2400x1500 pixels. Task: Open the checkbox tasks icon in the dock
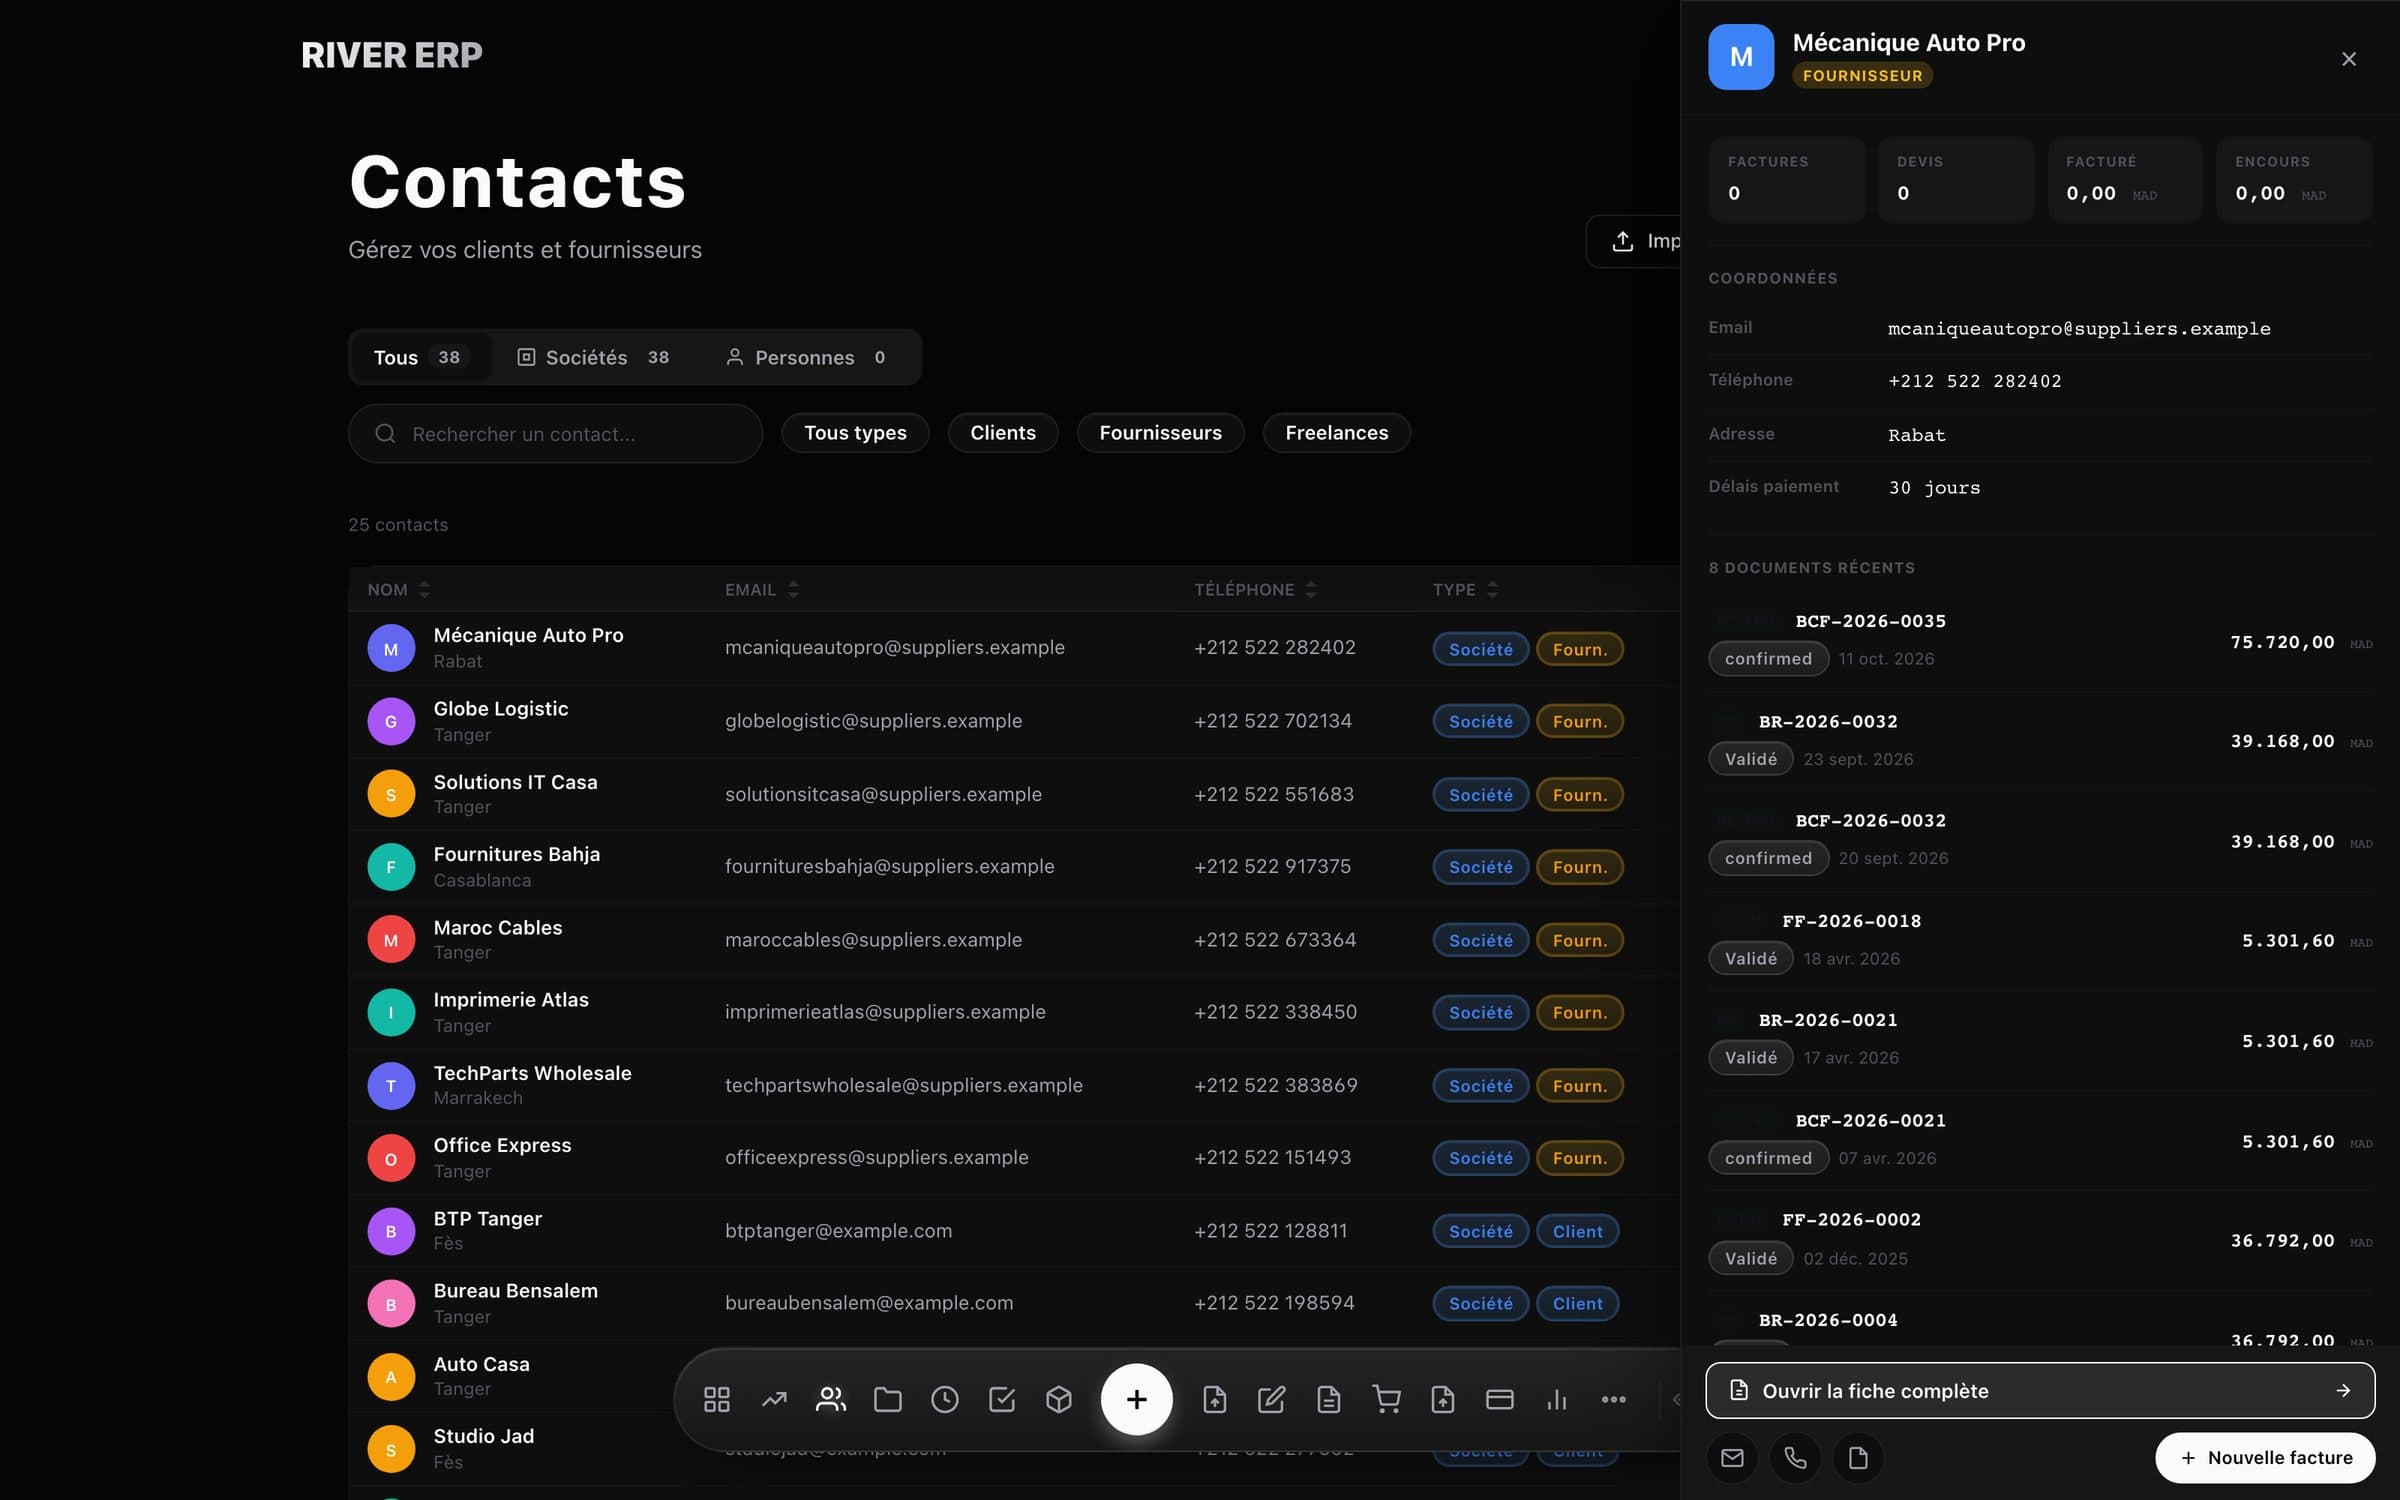tap(1002, 1399)
